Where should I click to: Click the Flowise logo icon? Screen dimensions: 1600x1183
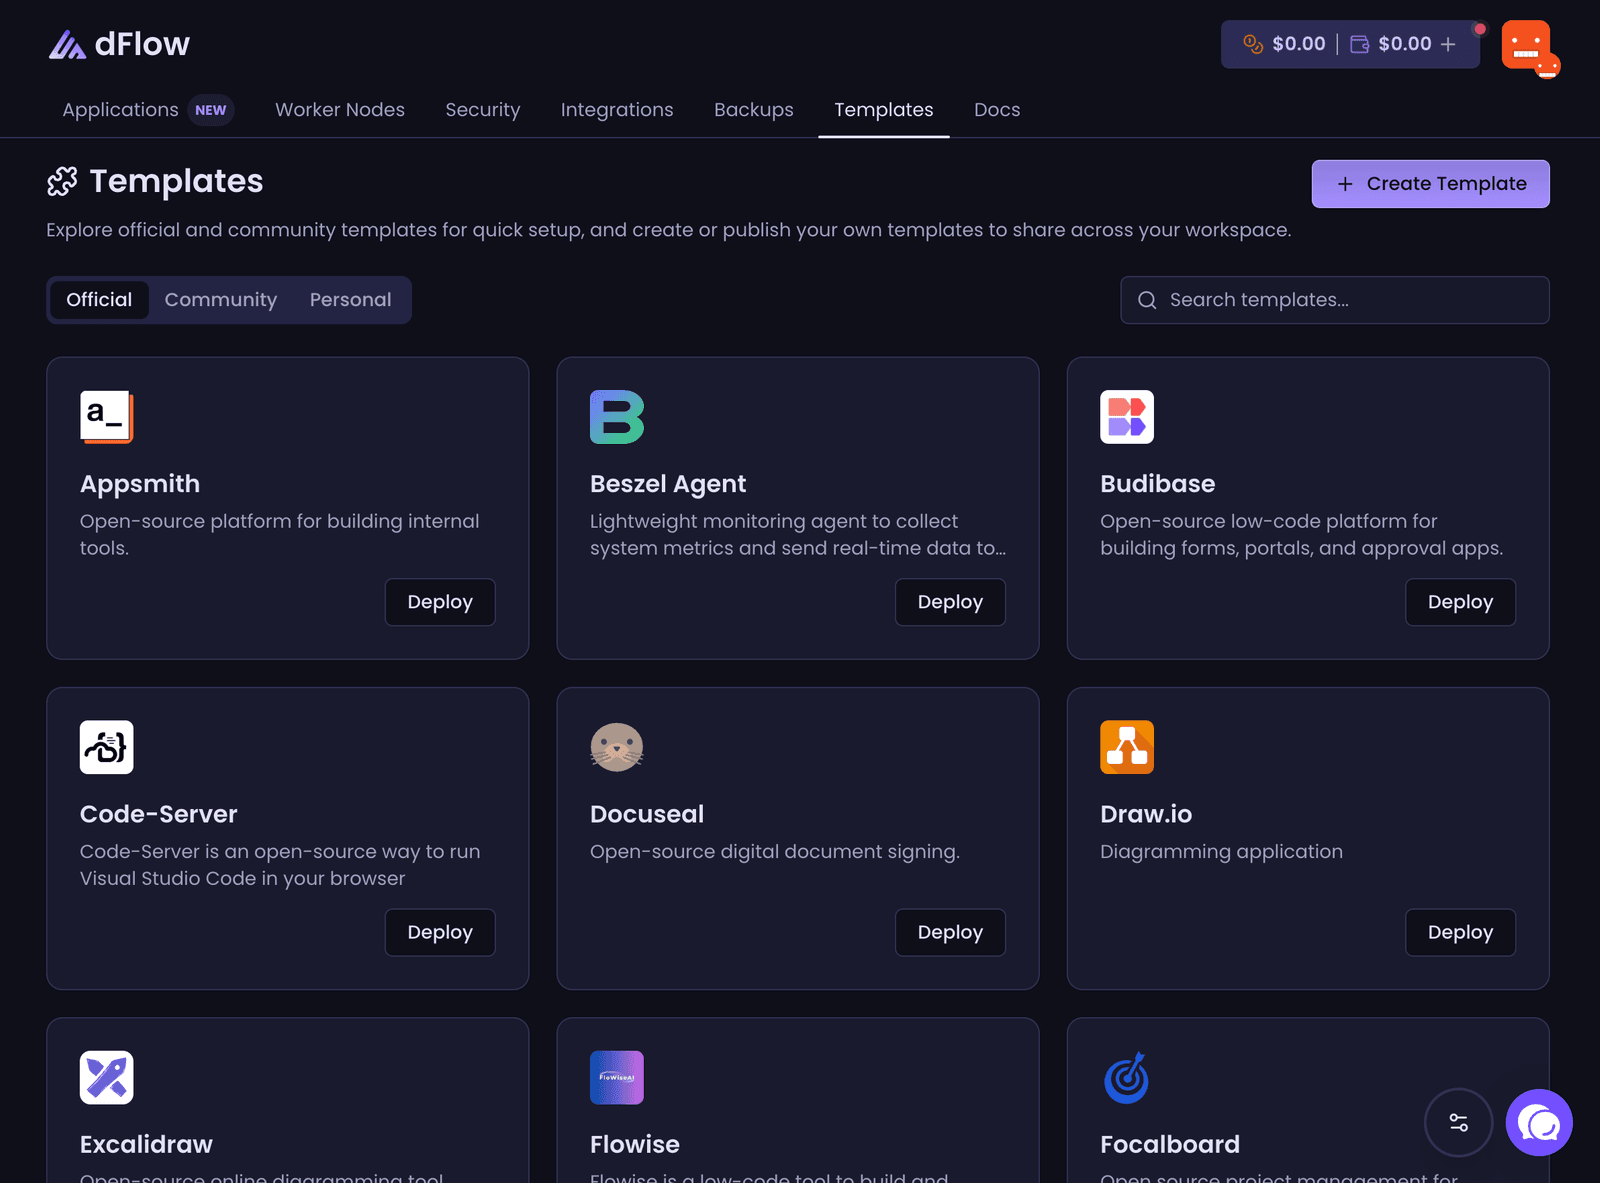pos(617,1077)
